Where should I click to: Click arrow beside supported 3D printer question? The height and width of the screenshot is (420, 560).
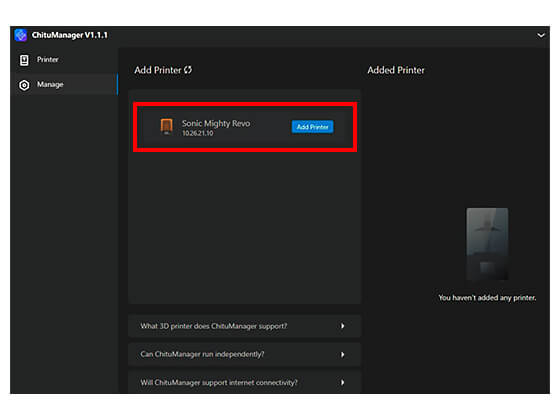[x=342, y=326]
